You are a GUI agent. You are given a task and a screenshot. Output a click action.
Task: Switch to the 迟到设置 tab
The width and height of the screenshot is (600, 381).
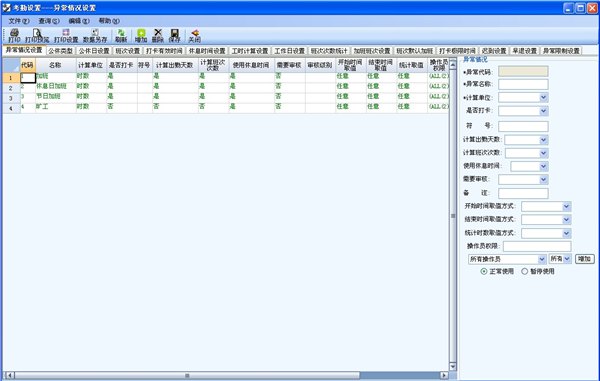pos(494,50)
